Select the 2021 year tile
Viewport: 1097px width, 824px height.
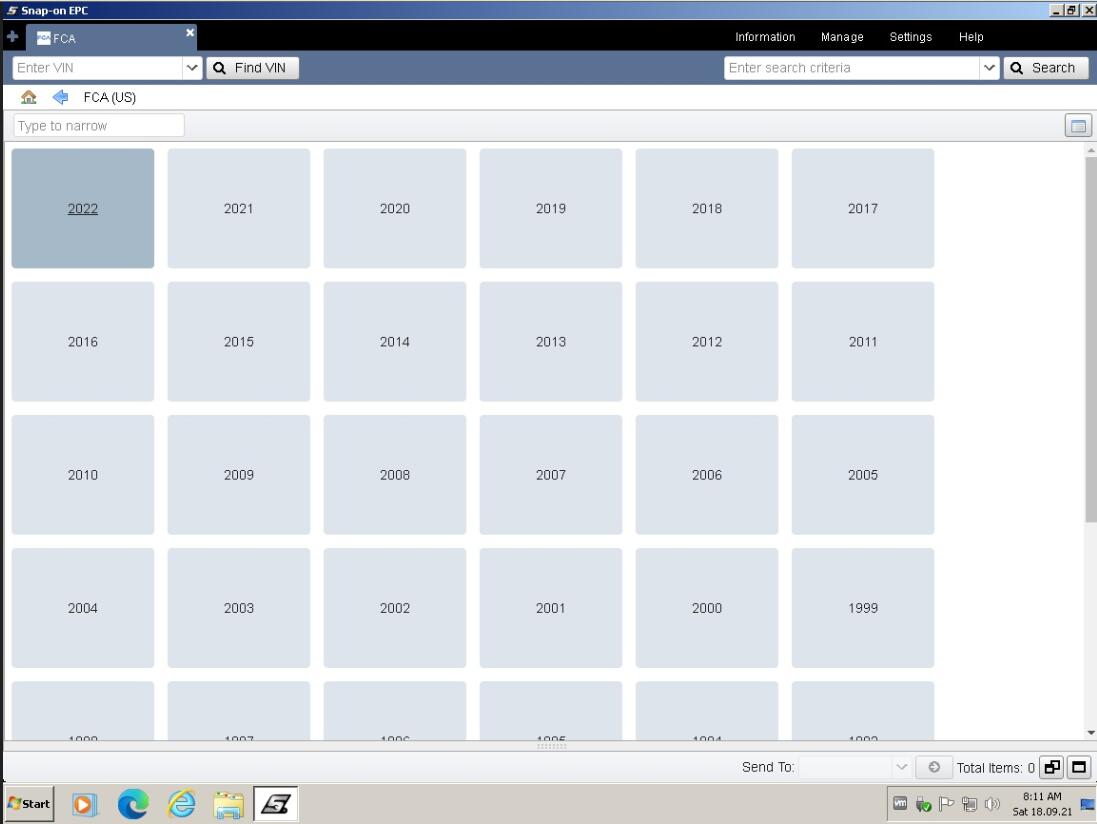[239, 208]
